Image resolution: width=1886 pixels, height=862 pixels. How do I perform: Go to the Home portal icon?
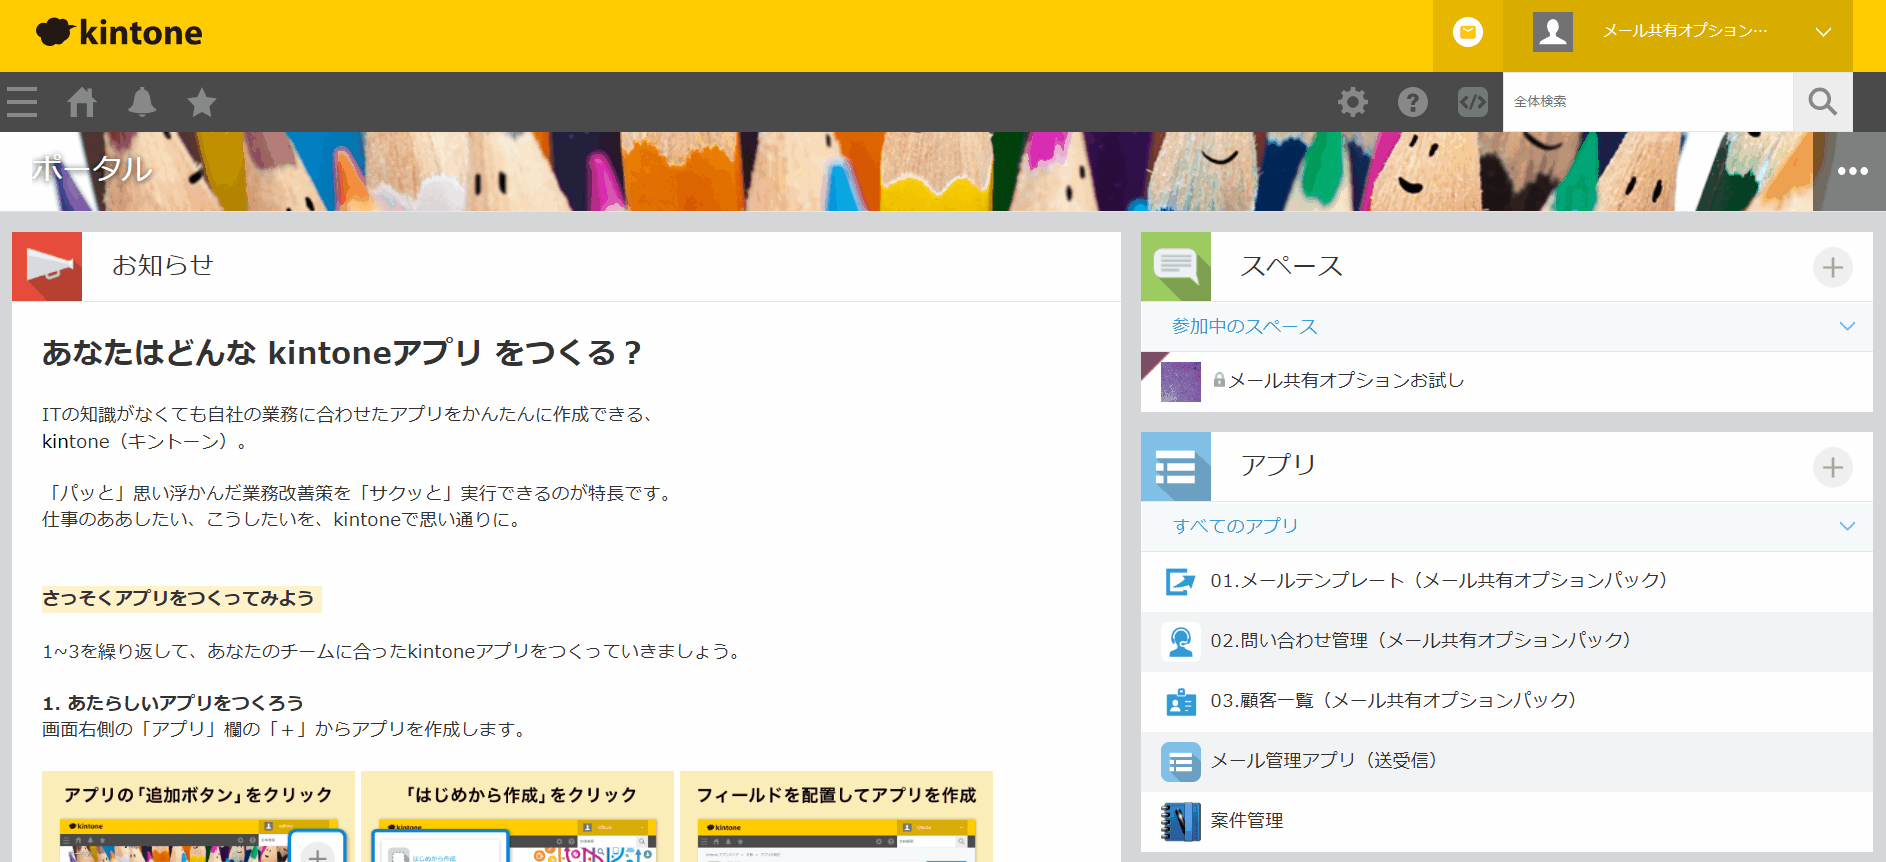[x=82, y=102]
